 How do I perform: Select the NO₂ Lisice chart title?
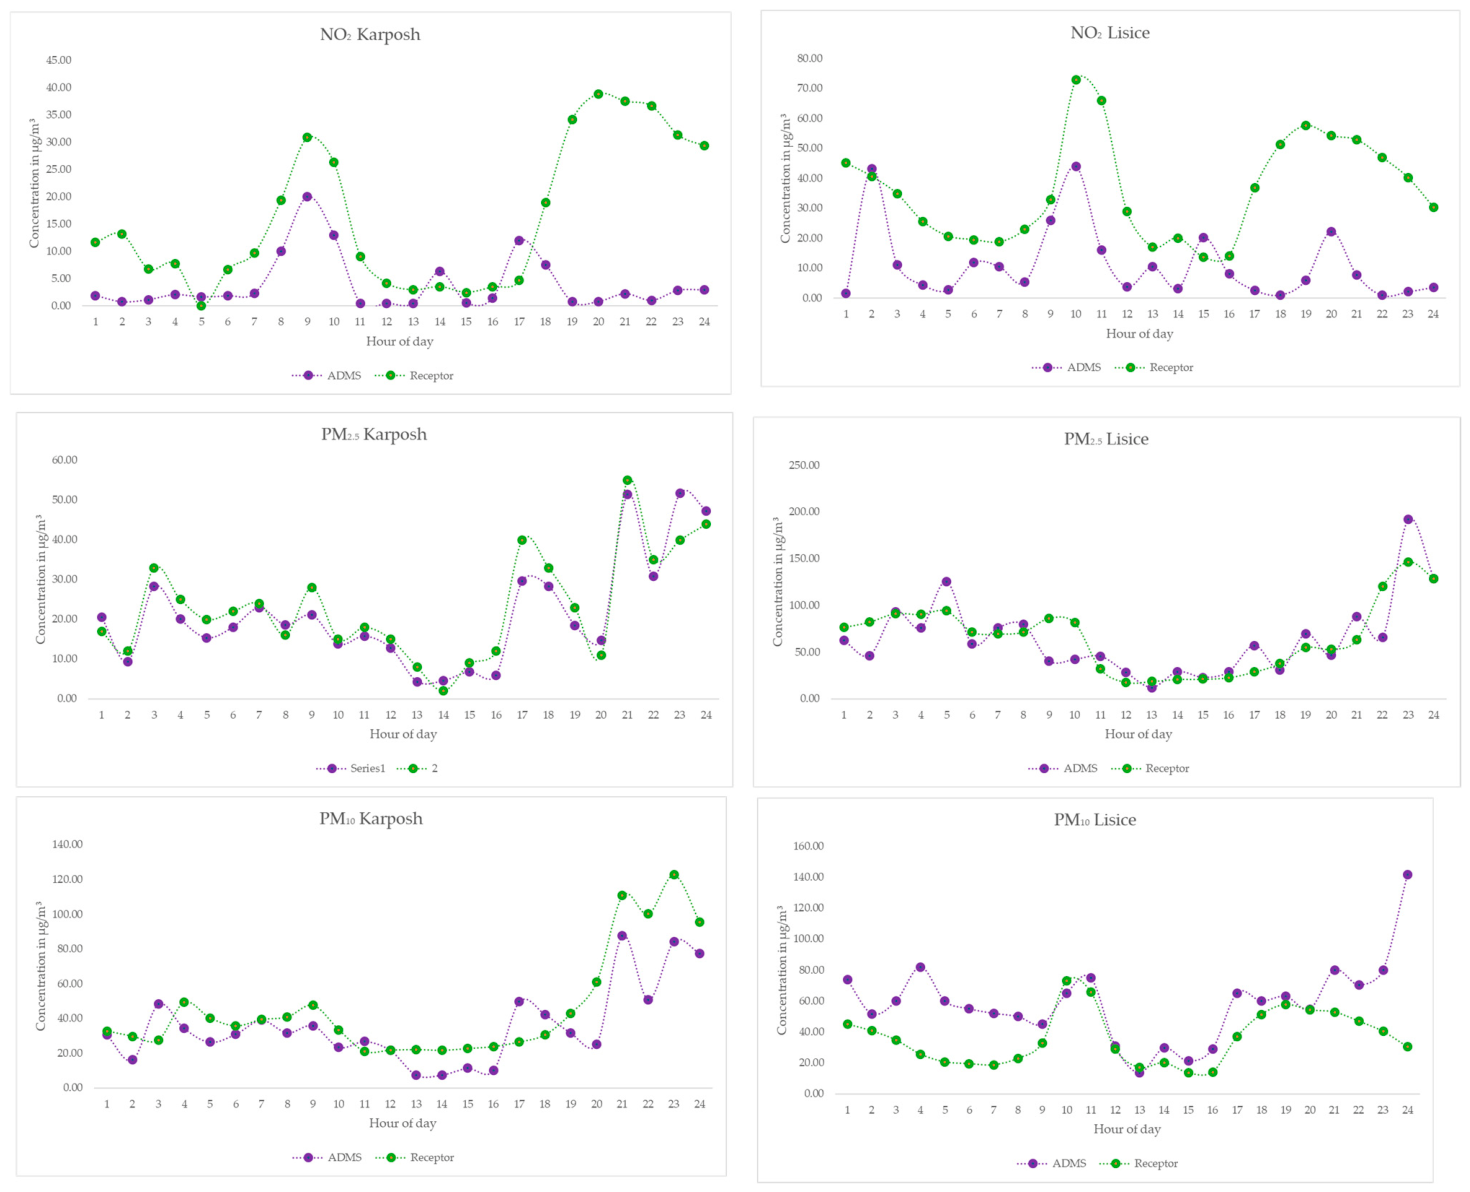click(1110, 33)
